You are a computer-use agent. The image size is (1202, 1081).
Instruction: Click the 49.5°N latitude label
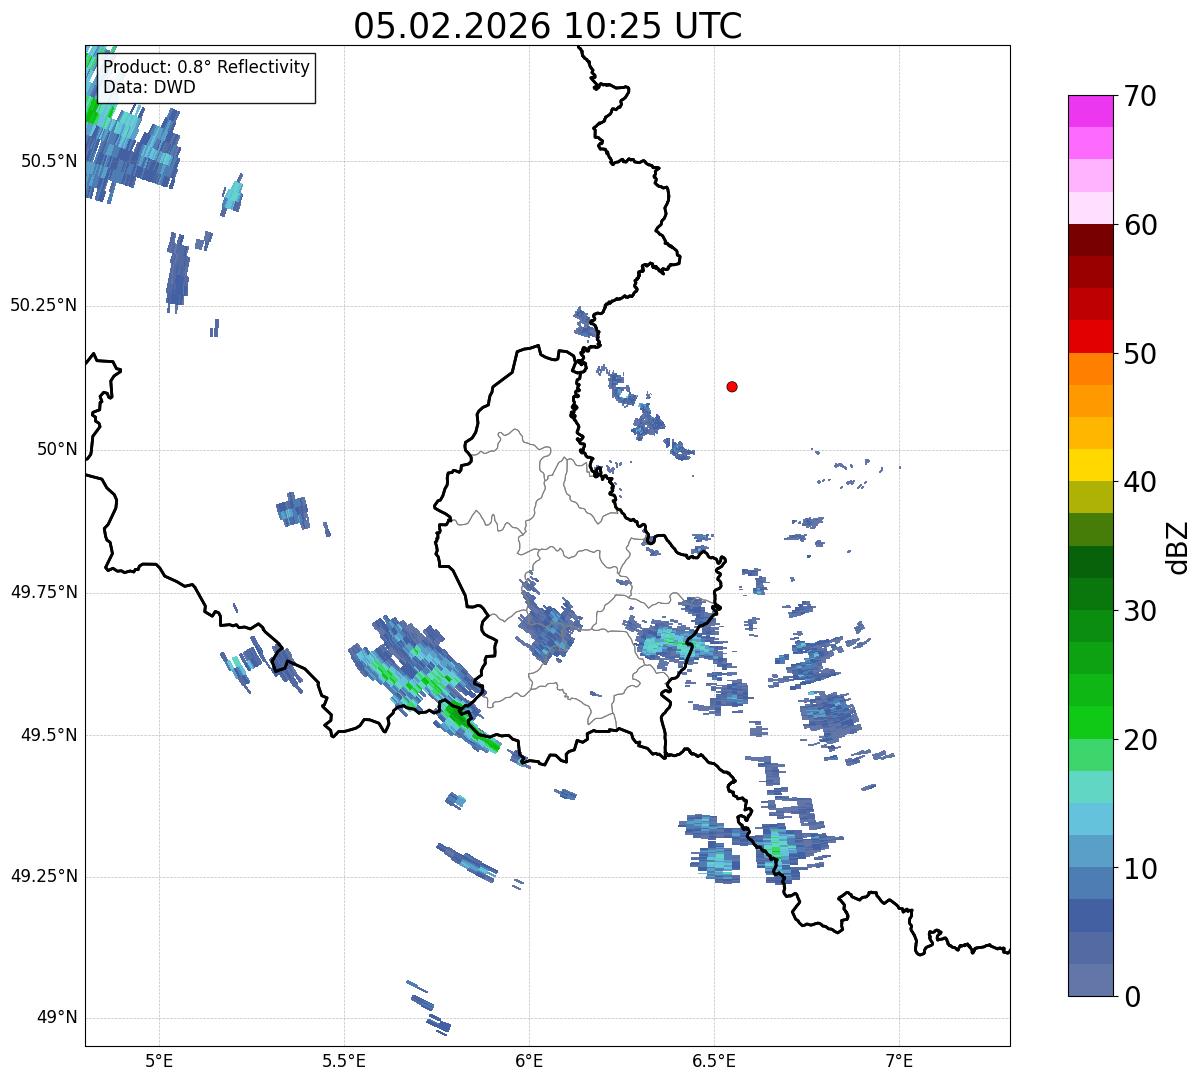click(x=48, y=735)
